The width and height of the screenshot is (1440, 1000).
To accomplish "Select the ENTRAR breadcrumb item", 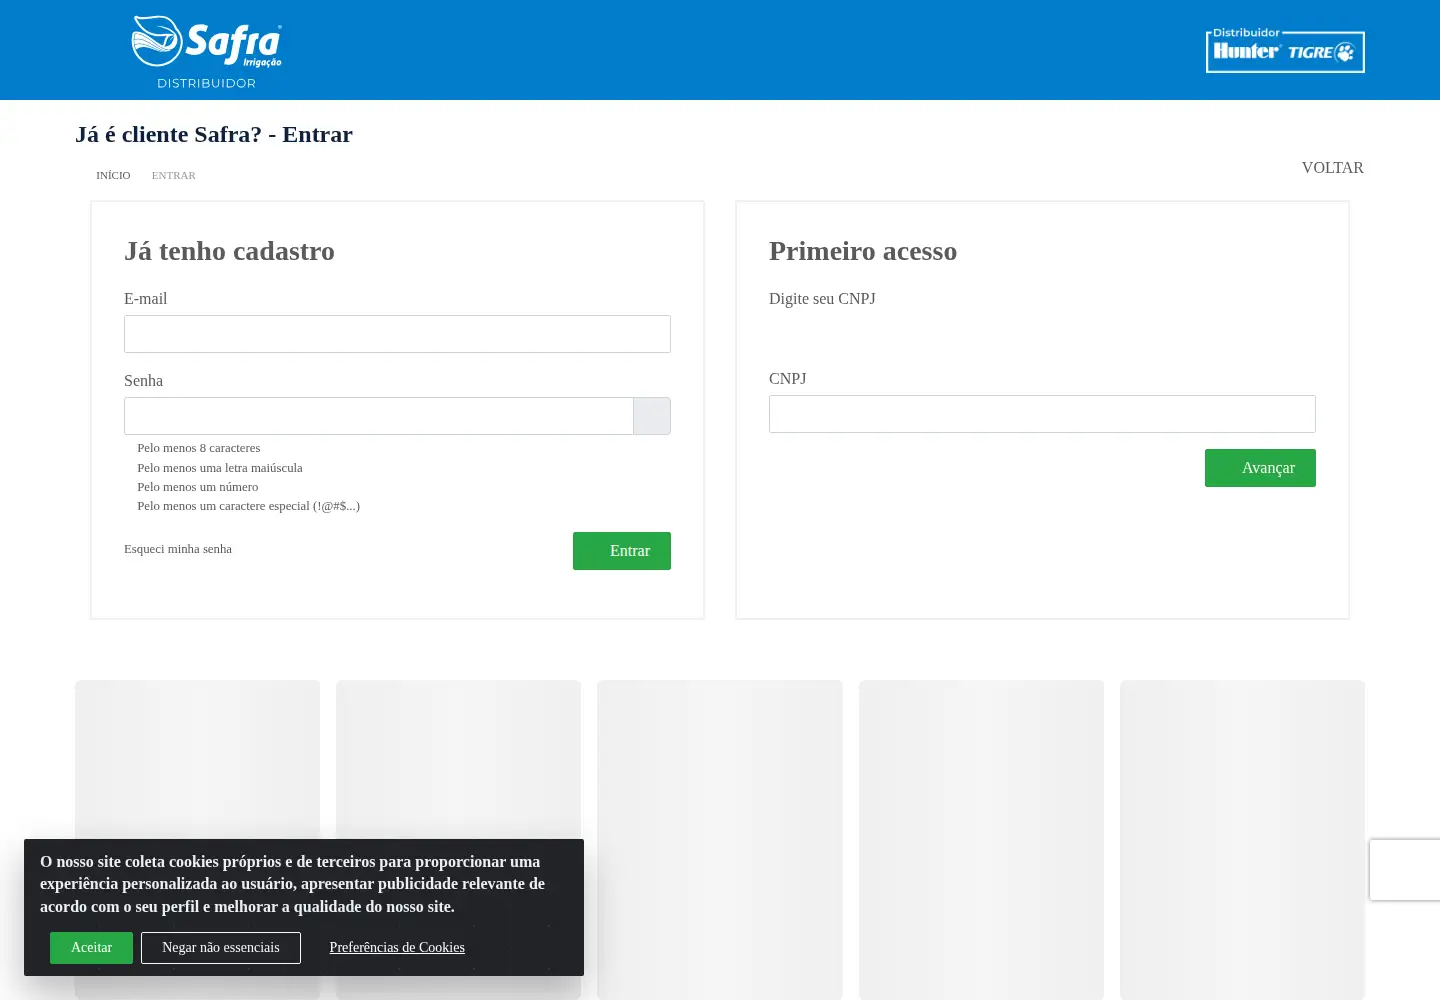I will point(174,175).
